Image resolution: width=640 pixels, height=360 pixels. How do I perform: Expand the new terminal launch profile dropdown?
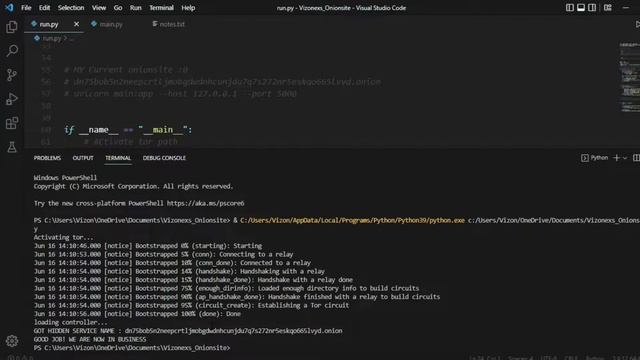[x=624, y=158]
